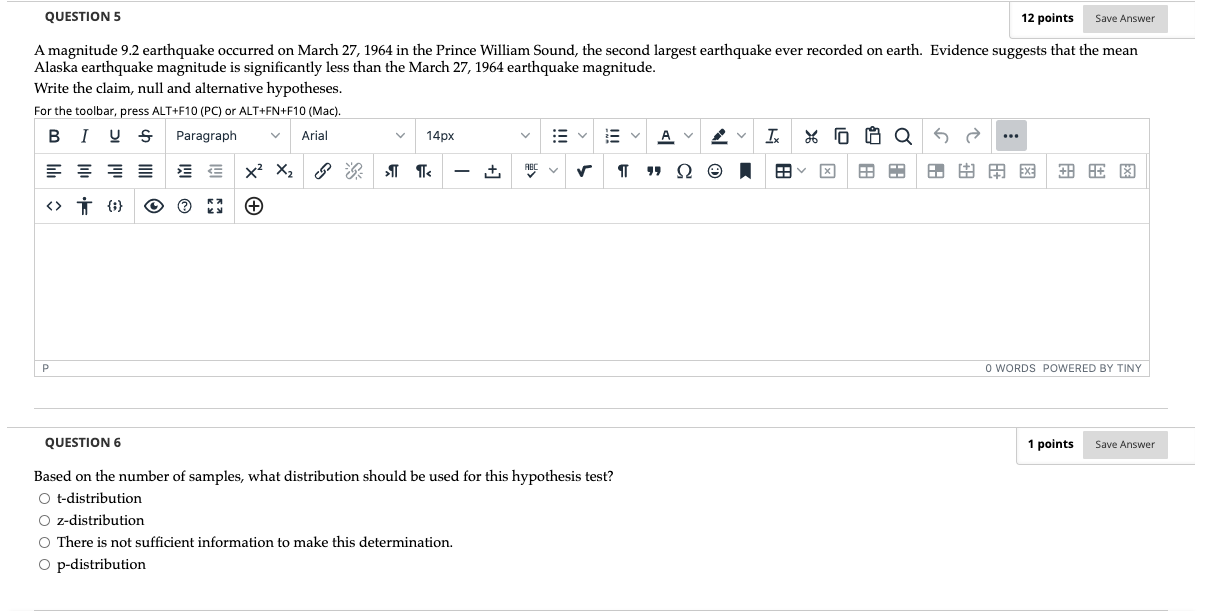Apply italic formatting

[85, 136]
